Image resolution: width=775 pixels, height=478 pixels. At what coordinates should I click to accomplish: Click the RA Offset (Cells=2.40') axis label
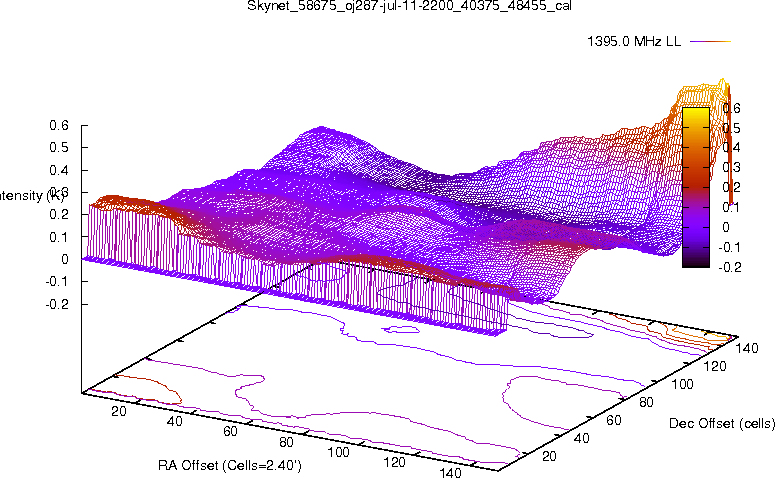point(230,465)
